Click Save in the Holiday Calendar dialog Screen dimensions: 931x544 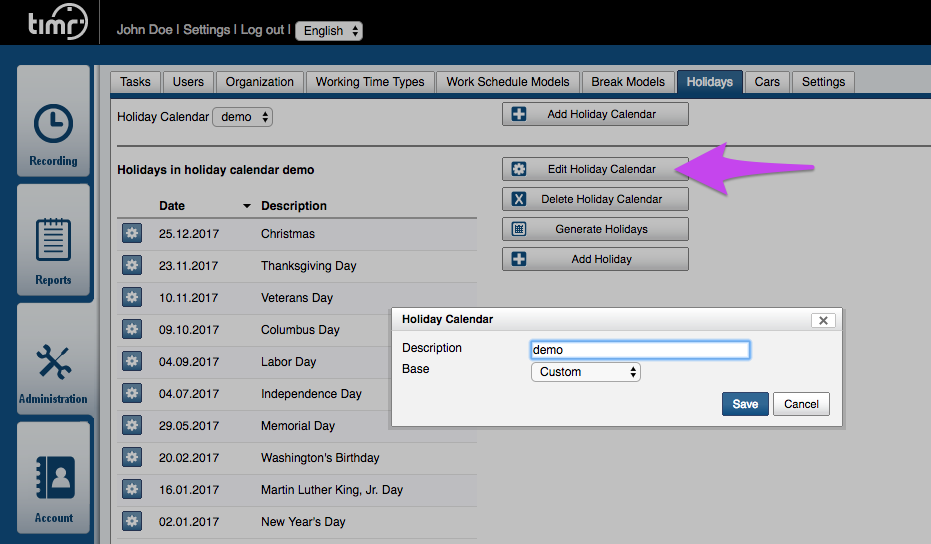[x=745, y=404]
